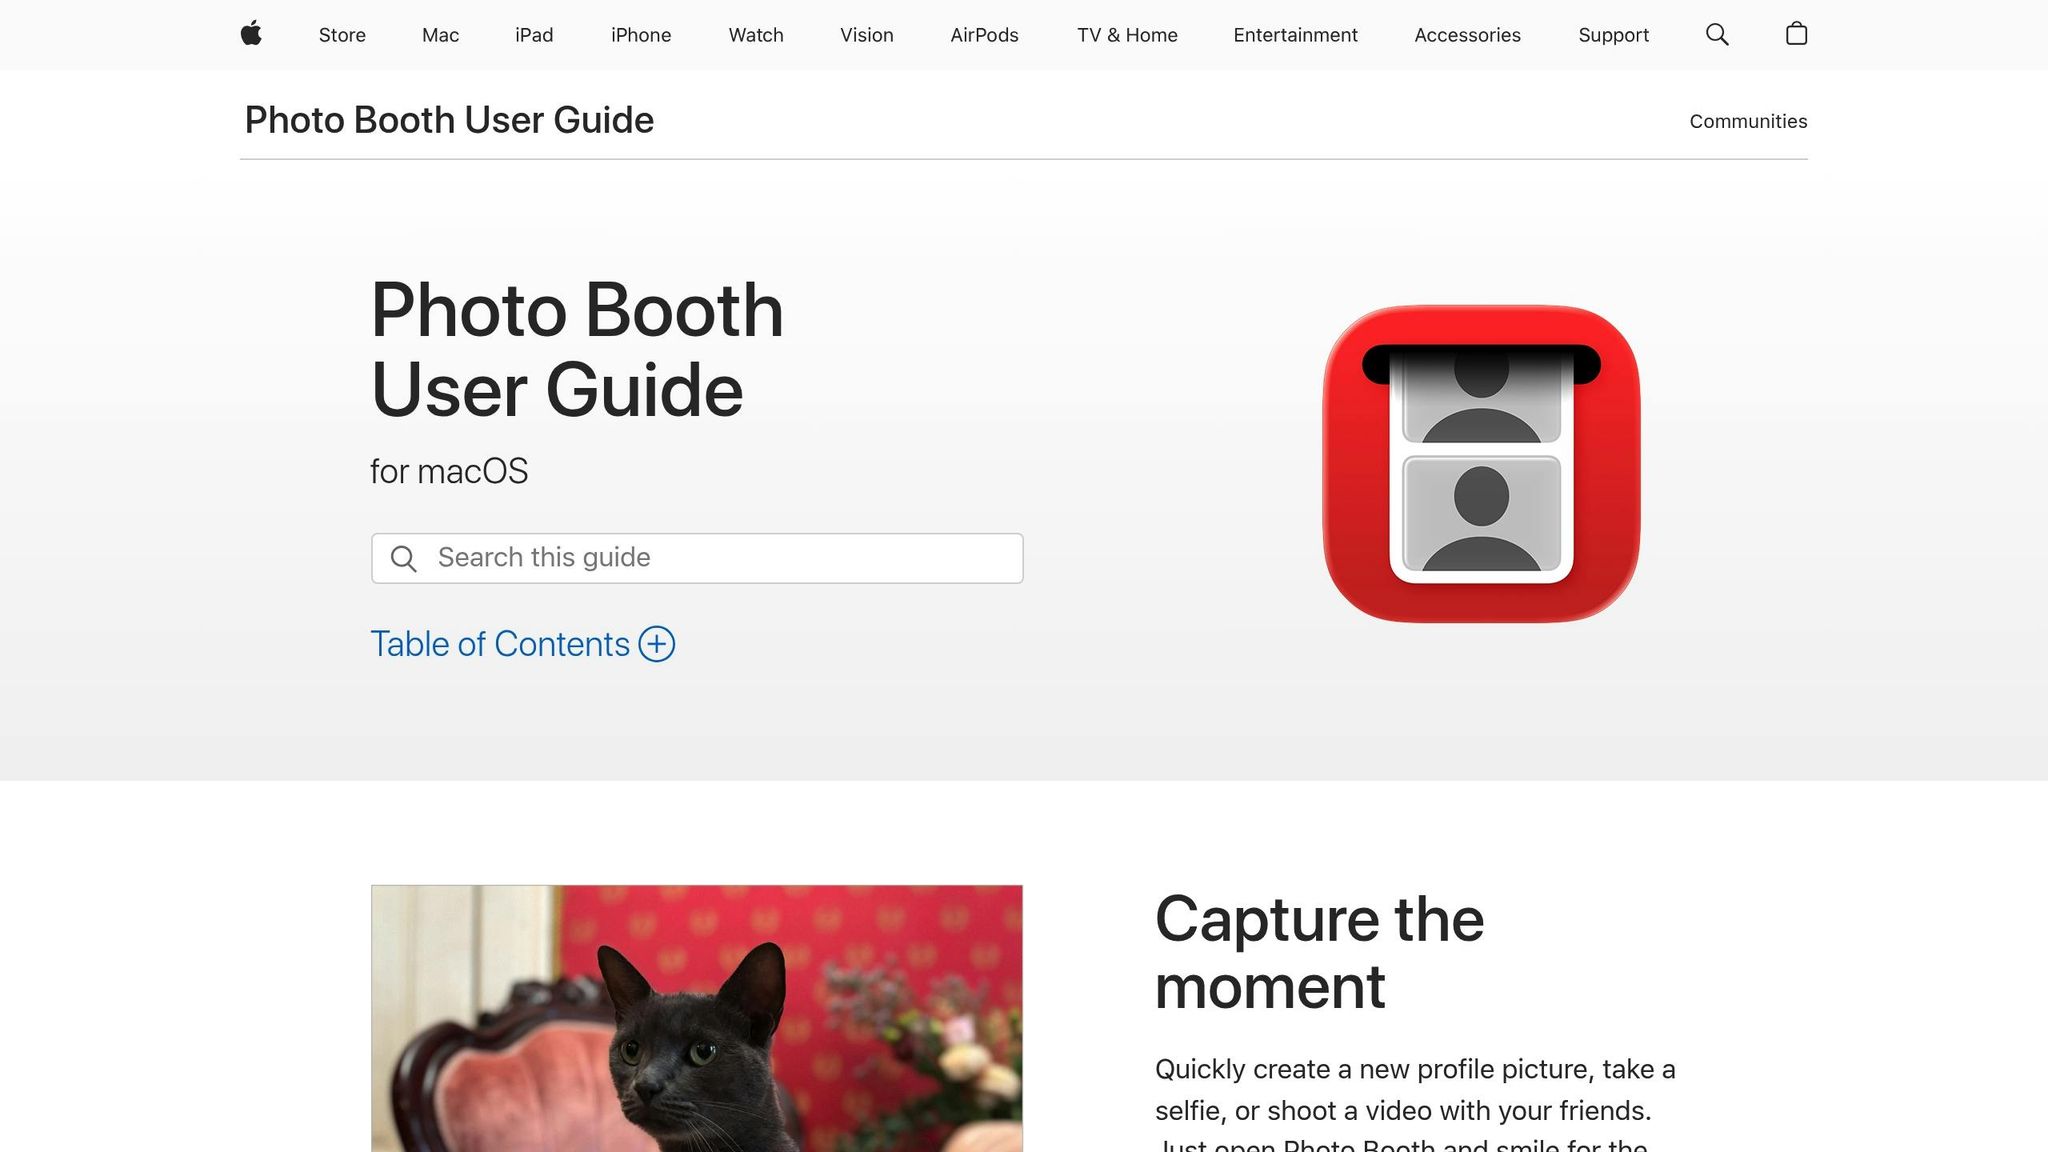Visit the Support page link

pos(1613,35)
